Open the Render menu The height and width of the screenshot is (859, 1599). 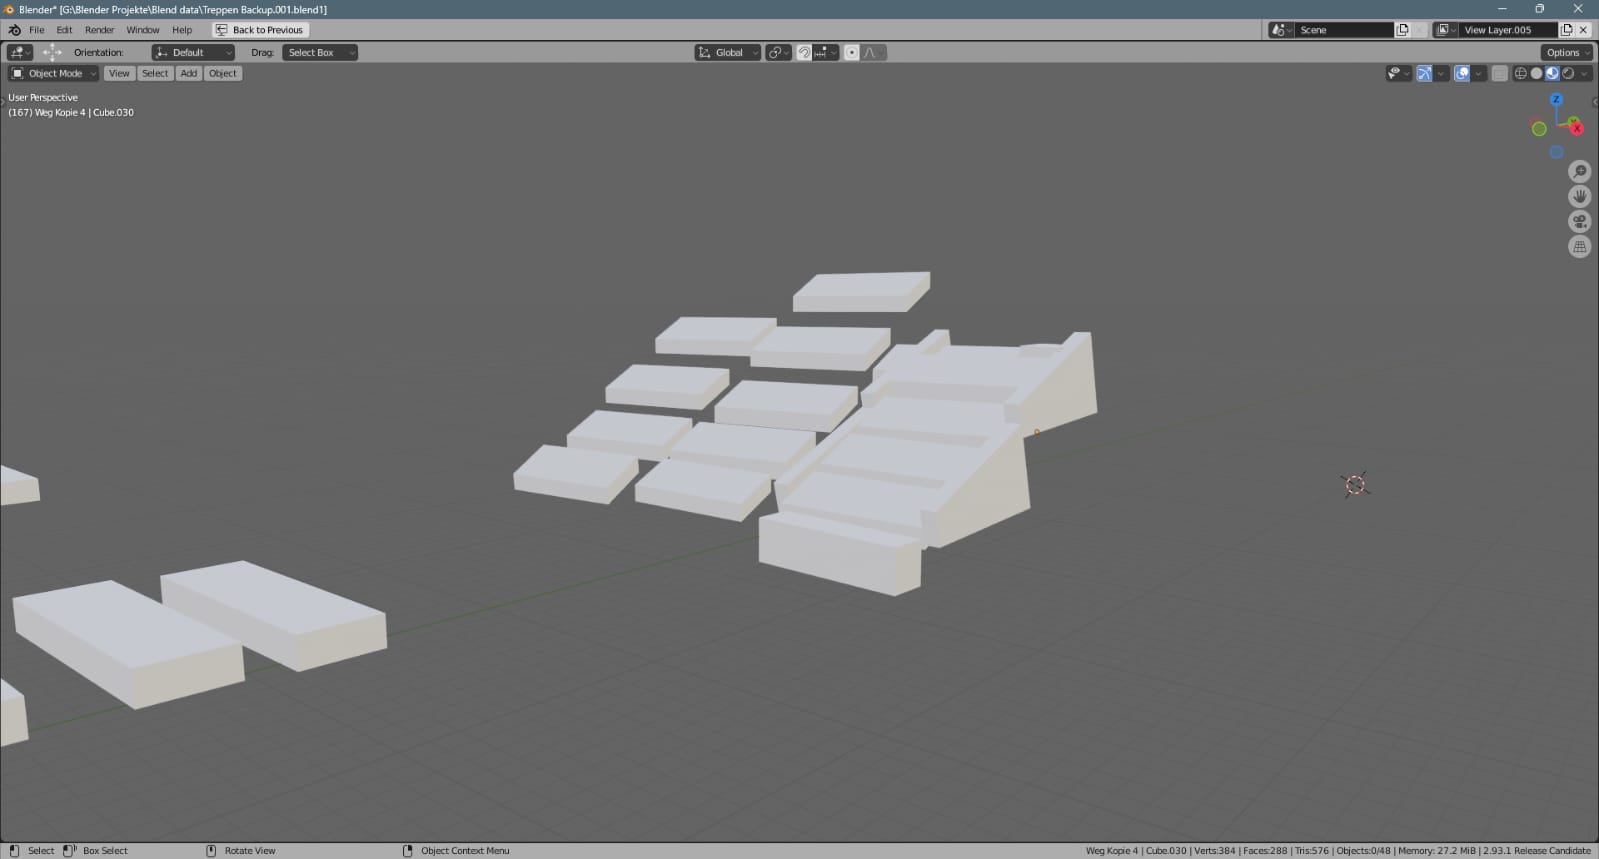pos(99,30)
